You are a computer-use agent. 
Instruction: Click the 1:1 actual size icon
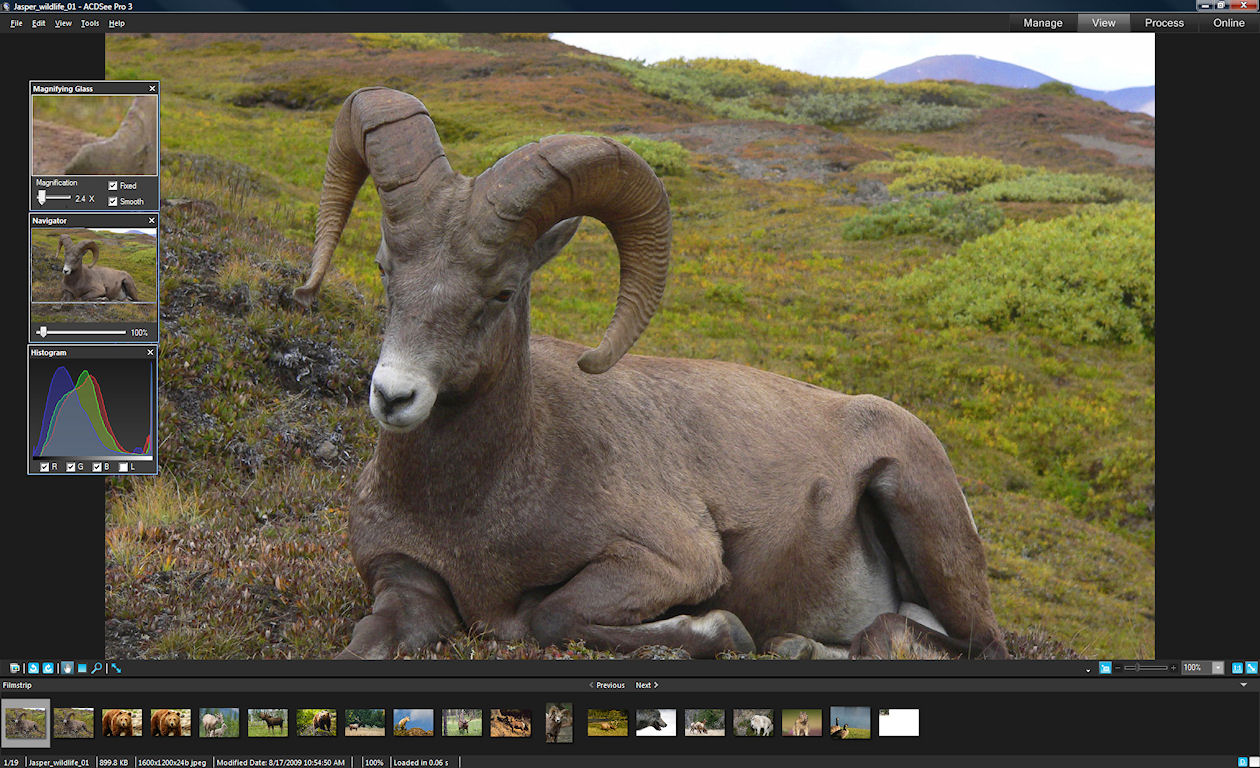coord(1237,668)
